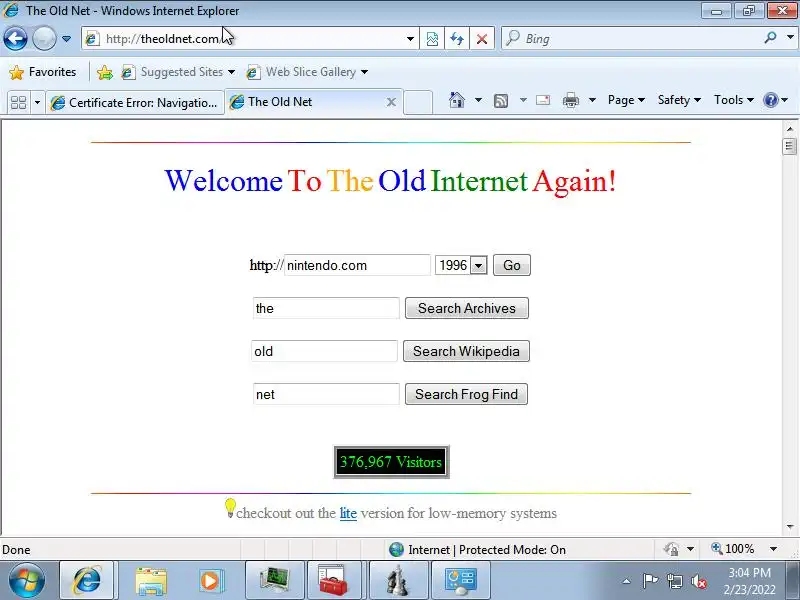Screen dimensions: 800x600
Task: Open the 100% zoom level dropdown
Action: 773,549
